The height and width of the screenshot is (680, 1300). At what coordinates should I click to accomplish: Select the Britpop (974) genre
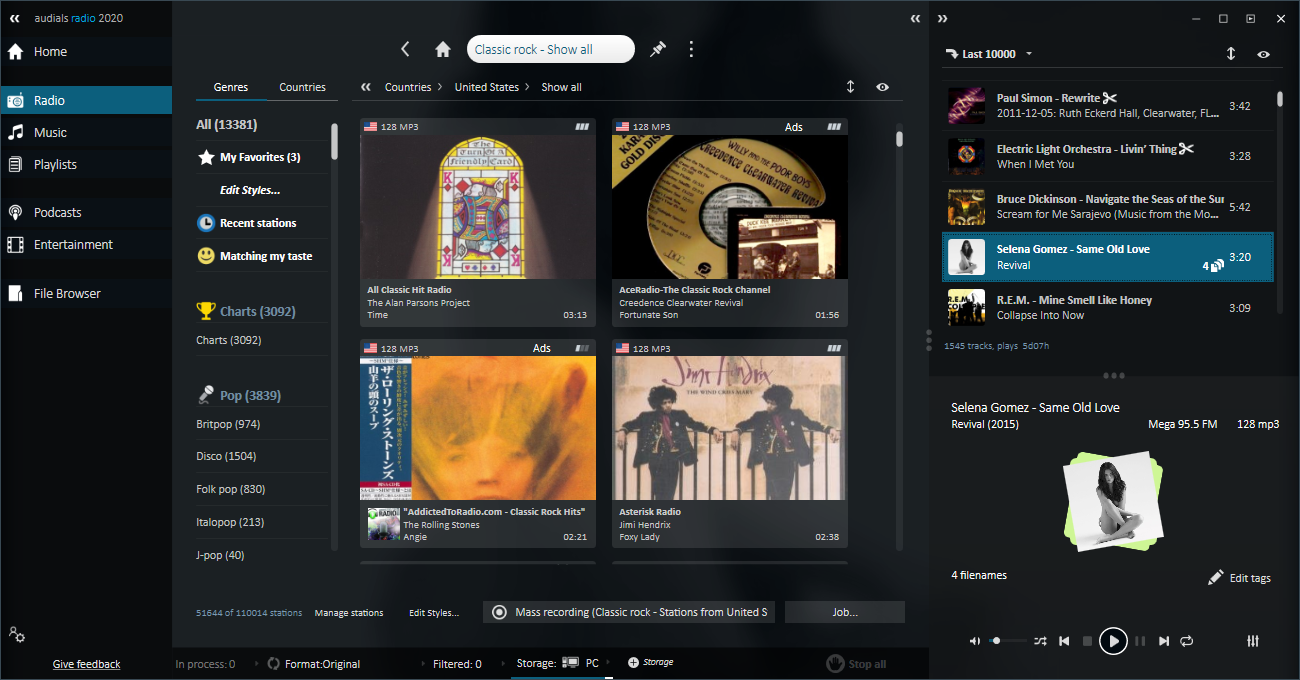[228, 424]
